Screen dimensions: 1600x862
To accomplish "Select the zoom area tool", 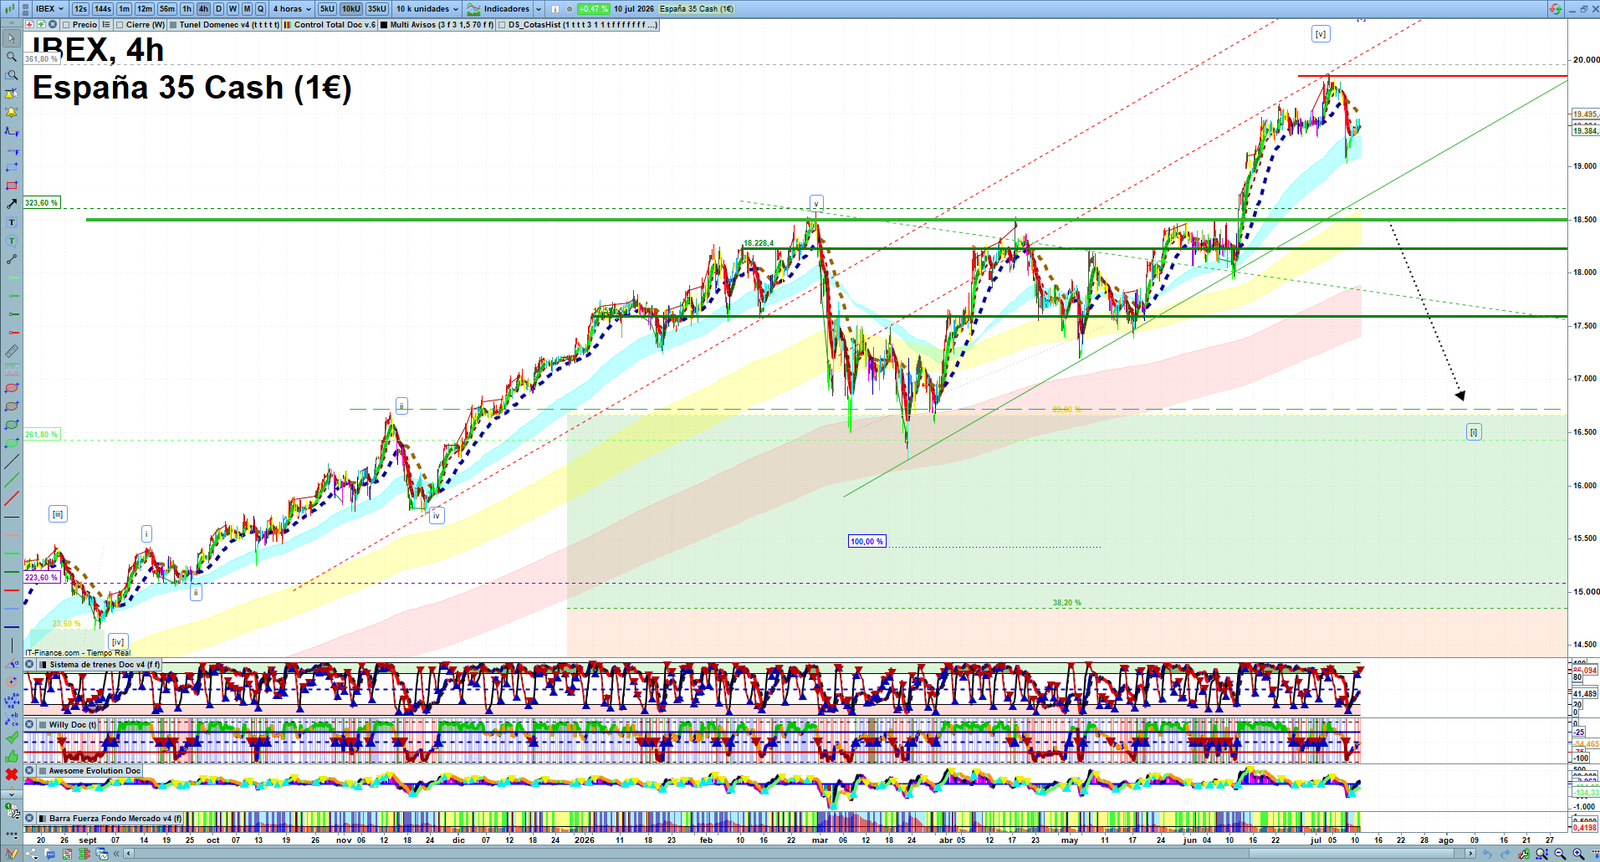I will (12, 75).
